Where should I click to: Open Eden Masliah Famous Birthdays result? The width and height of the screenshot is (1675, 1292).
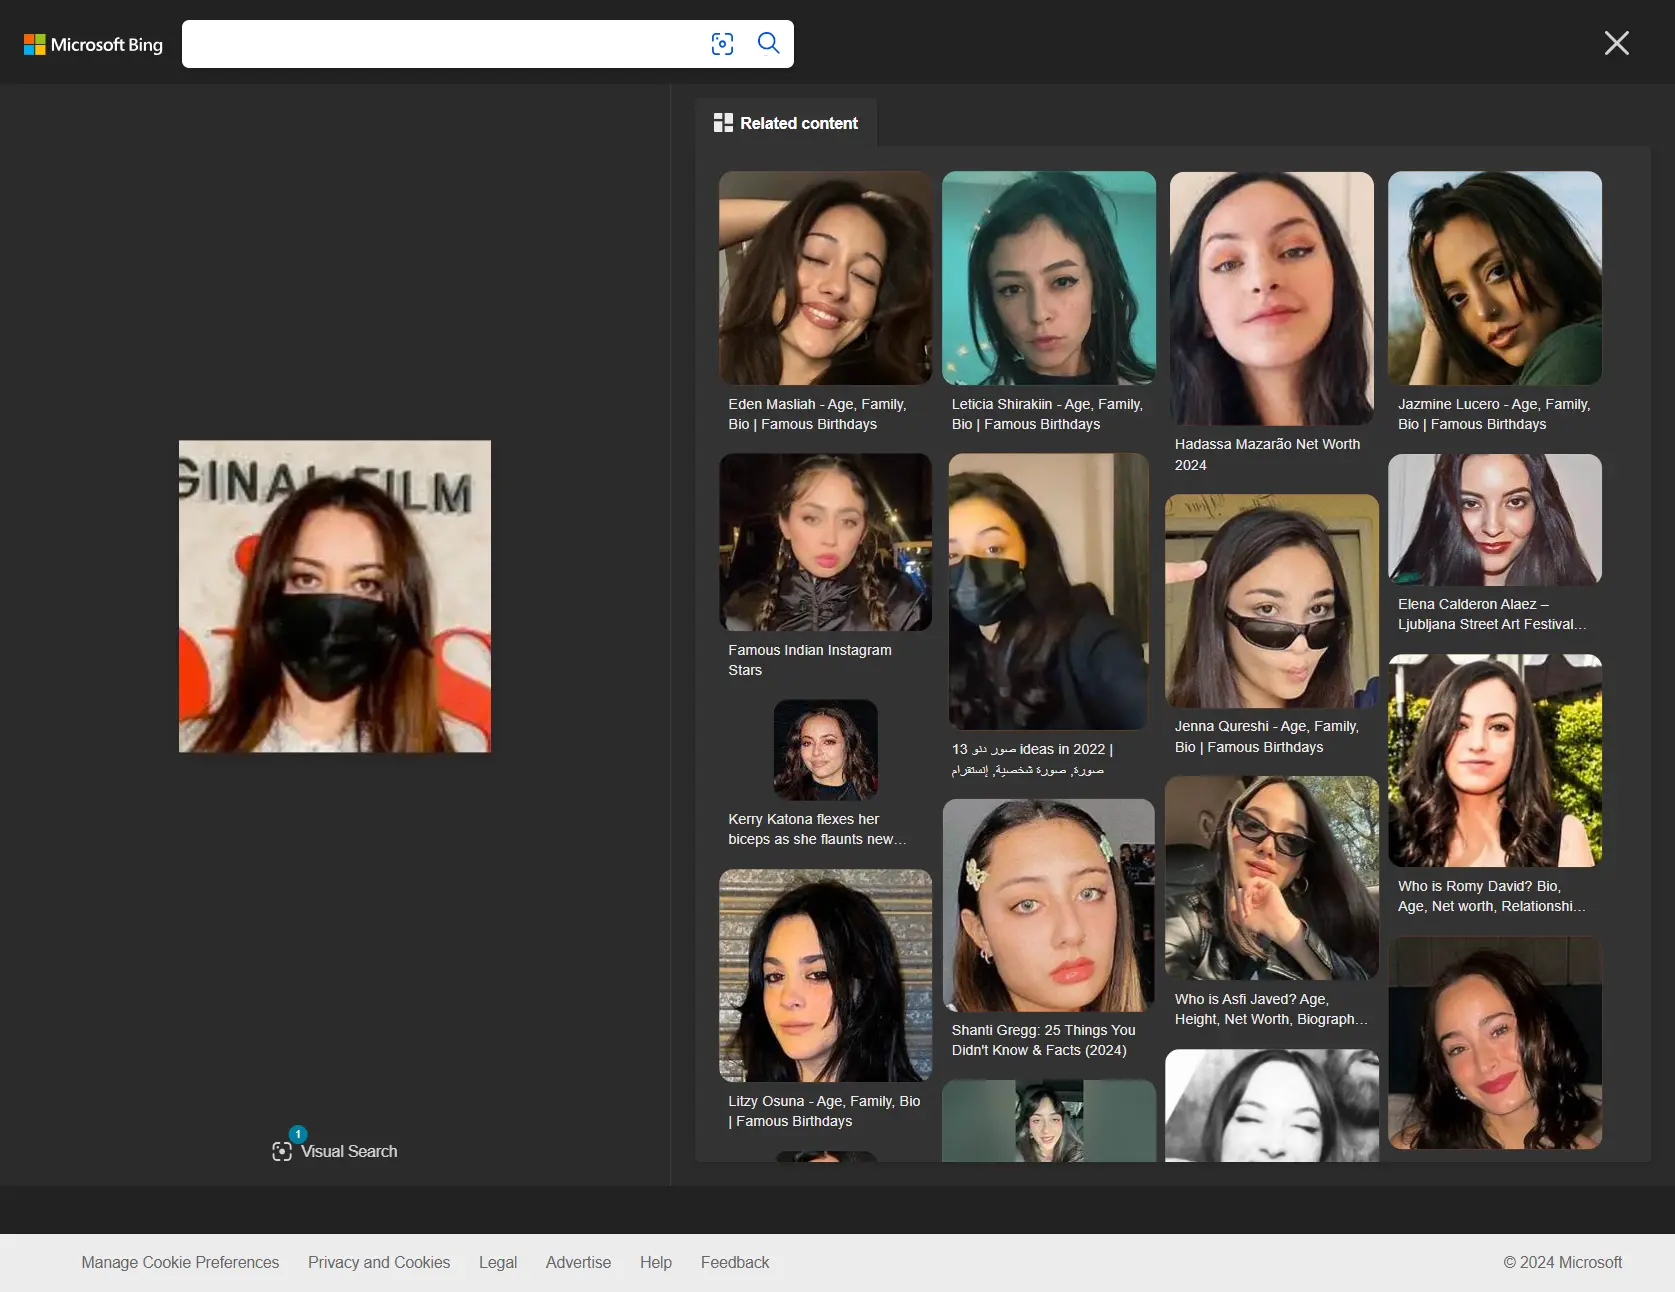coord(817,414)
